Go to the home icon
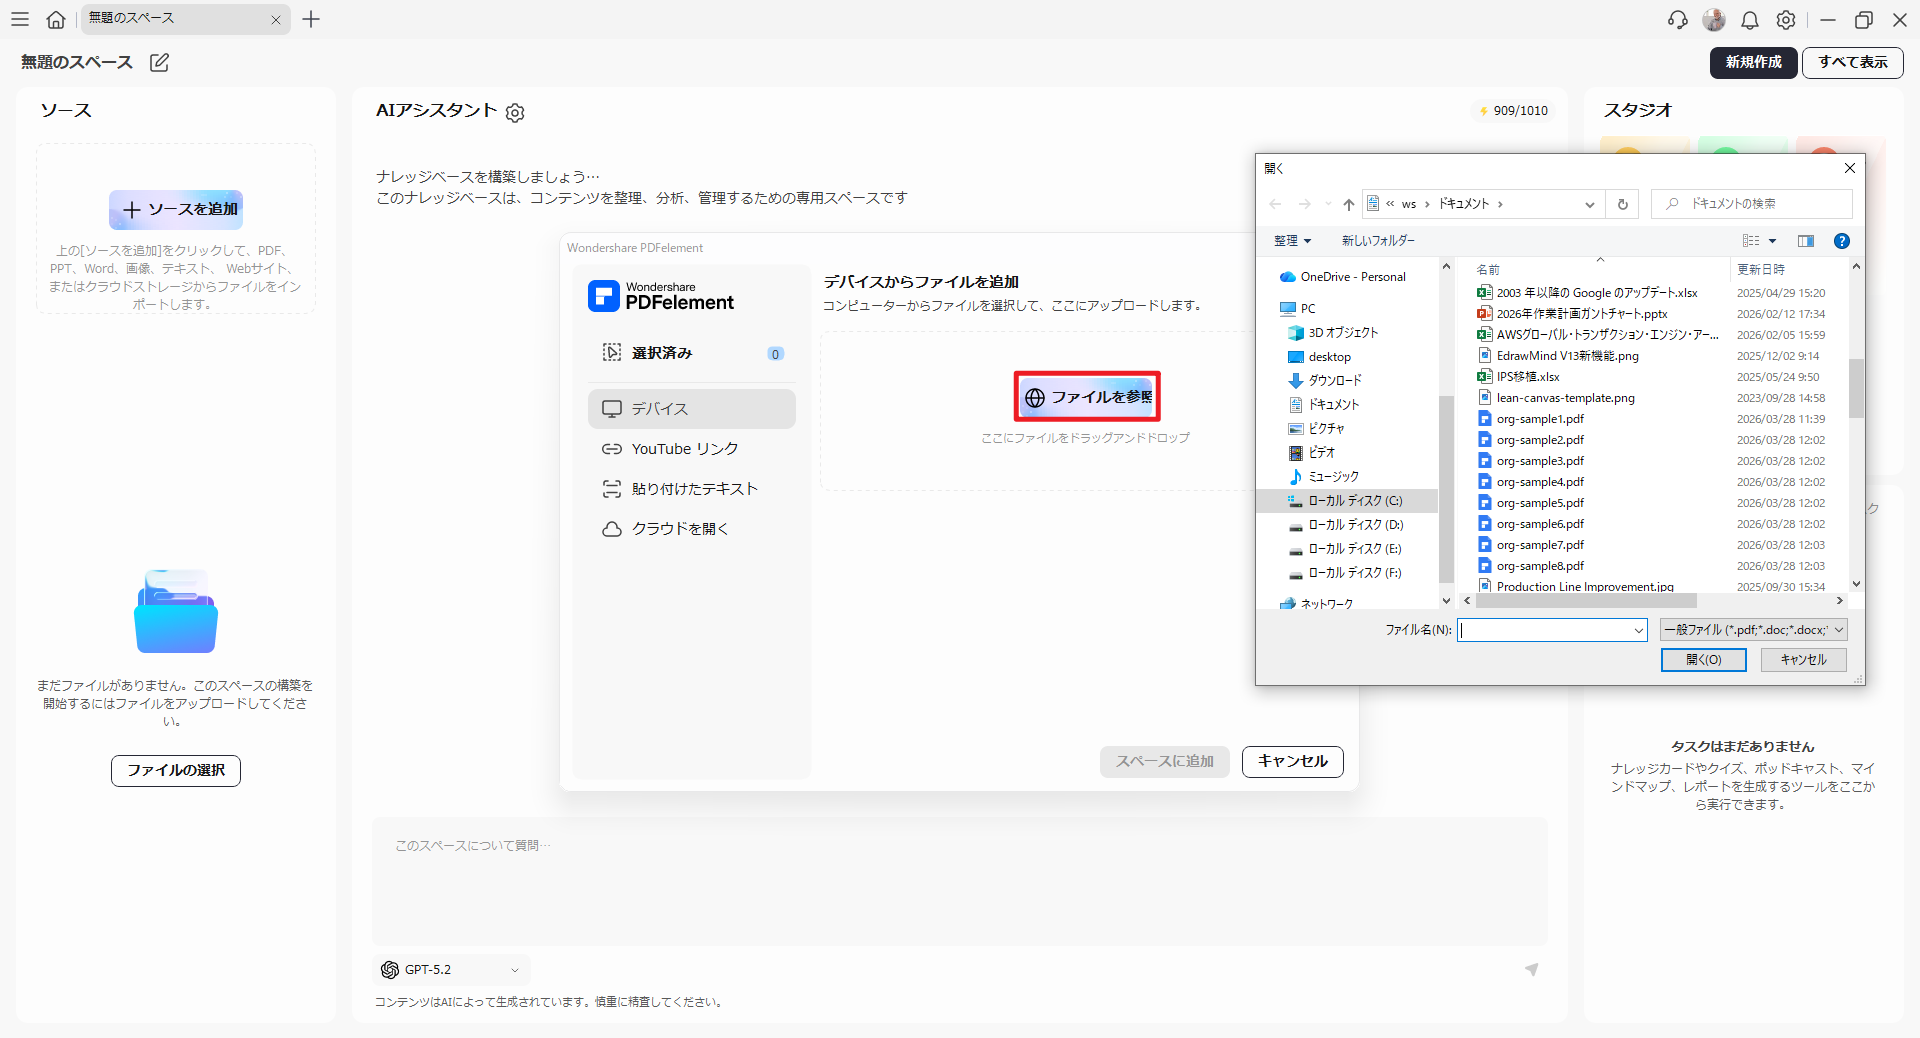The image size is (1920, 1038). [x=56, y=19]
